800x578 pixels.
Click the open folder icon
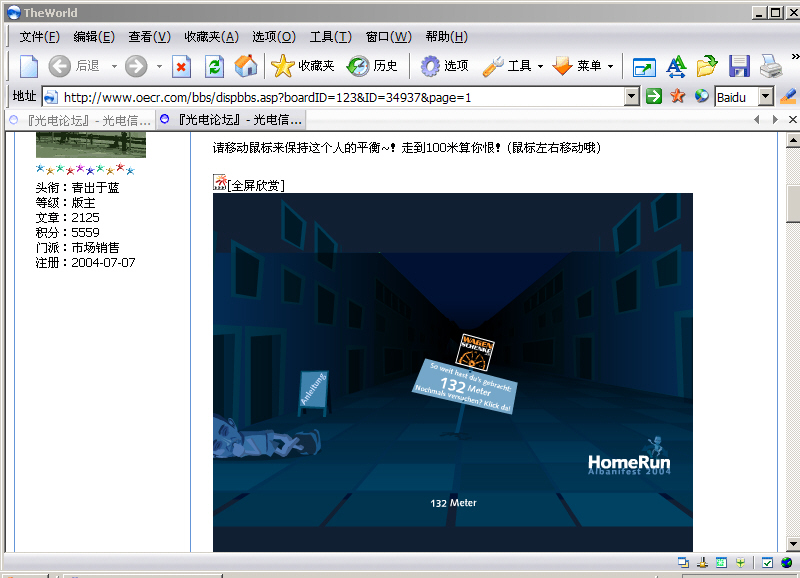[707, 66]
